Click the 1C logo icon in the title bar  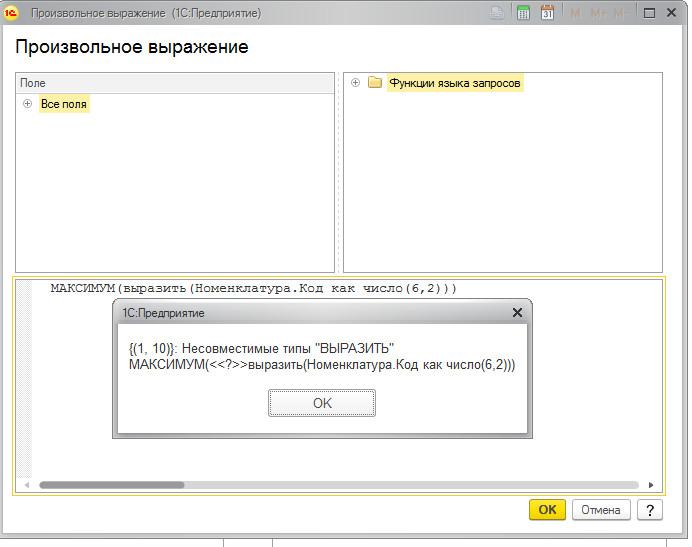click(12, 13)
